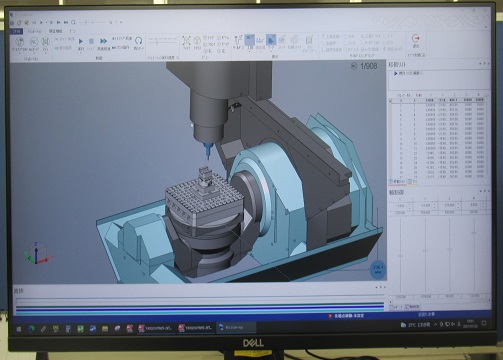This screenshot has width=503, height=360.
Task: Click the fast-forward double-arrow icon
Action: pos(103,41)
